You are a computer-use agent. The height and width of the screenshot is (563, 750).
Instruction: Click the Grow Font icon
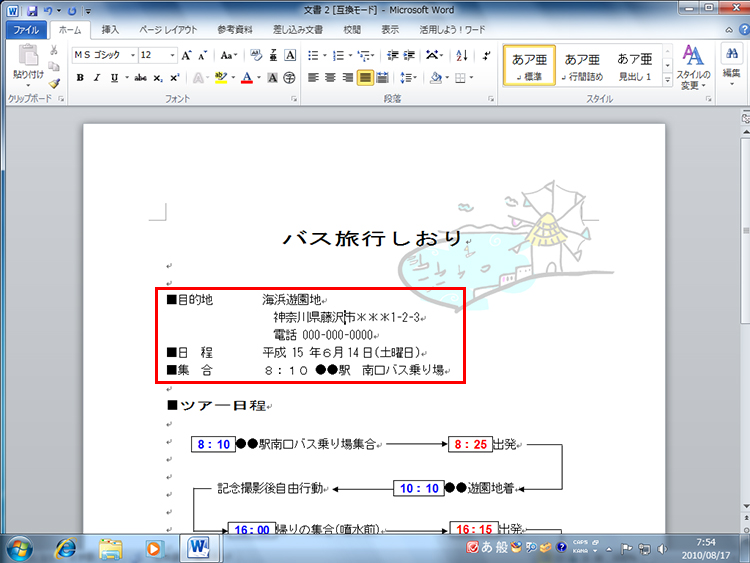(x=186, y=55)
